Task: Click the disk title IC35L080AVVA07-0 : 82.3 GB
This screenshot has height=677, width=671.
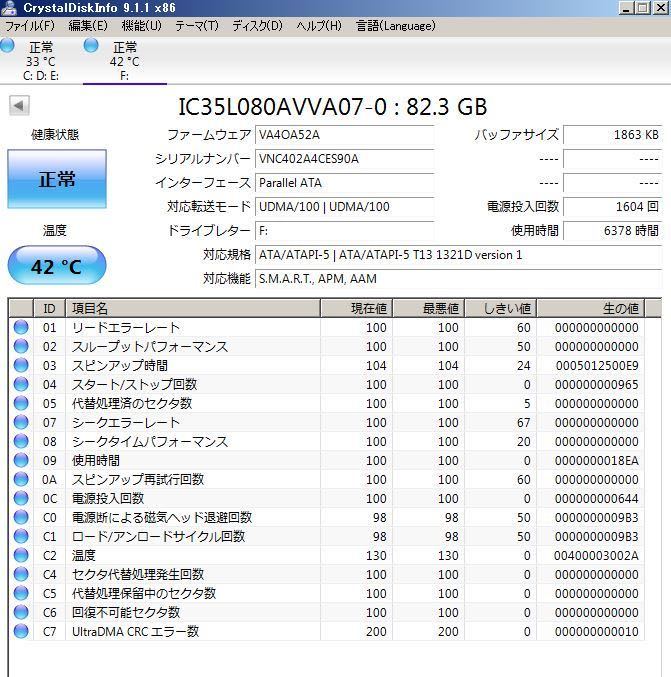Action: coord(333,107)
